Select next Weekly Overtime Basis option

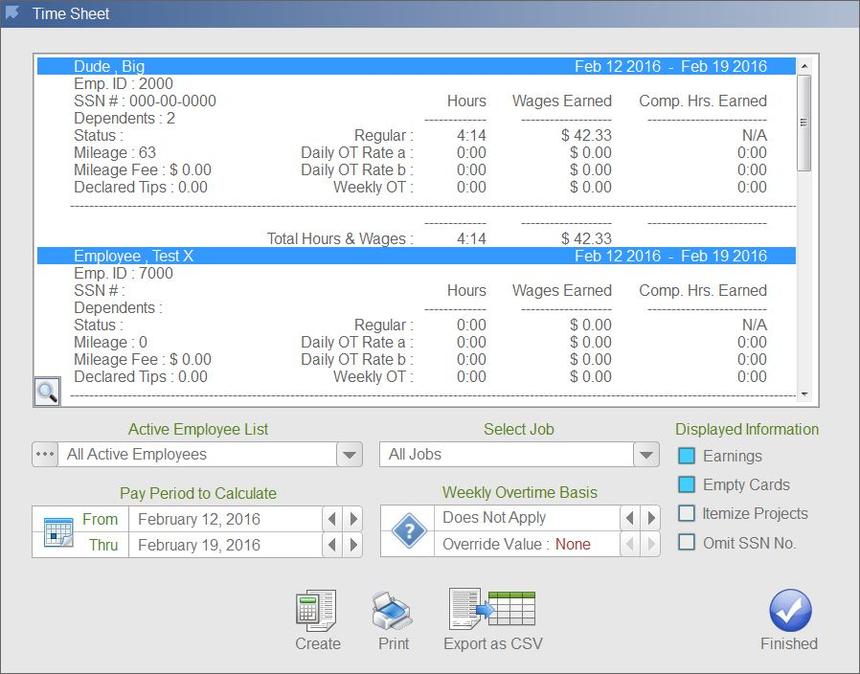pyautogui.click(x=651, y=518)
